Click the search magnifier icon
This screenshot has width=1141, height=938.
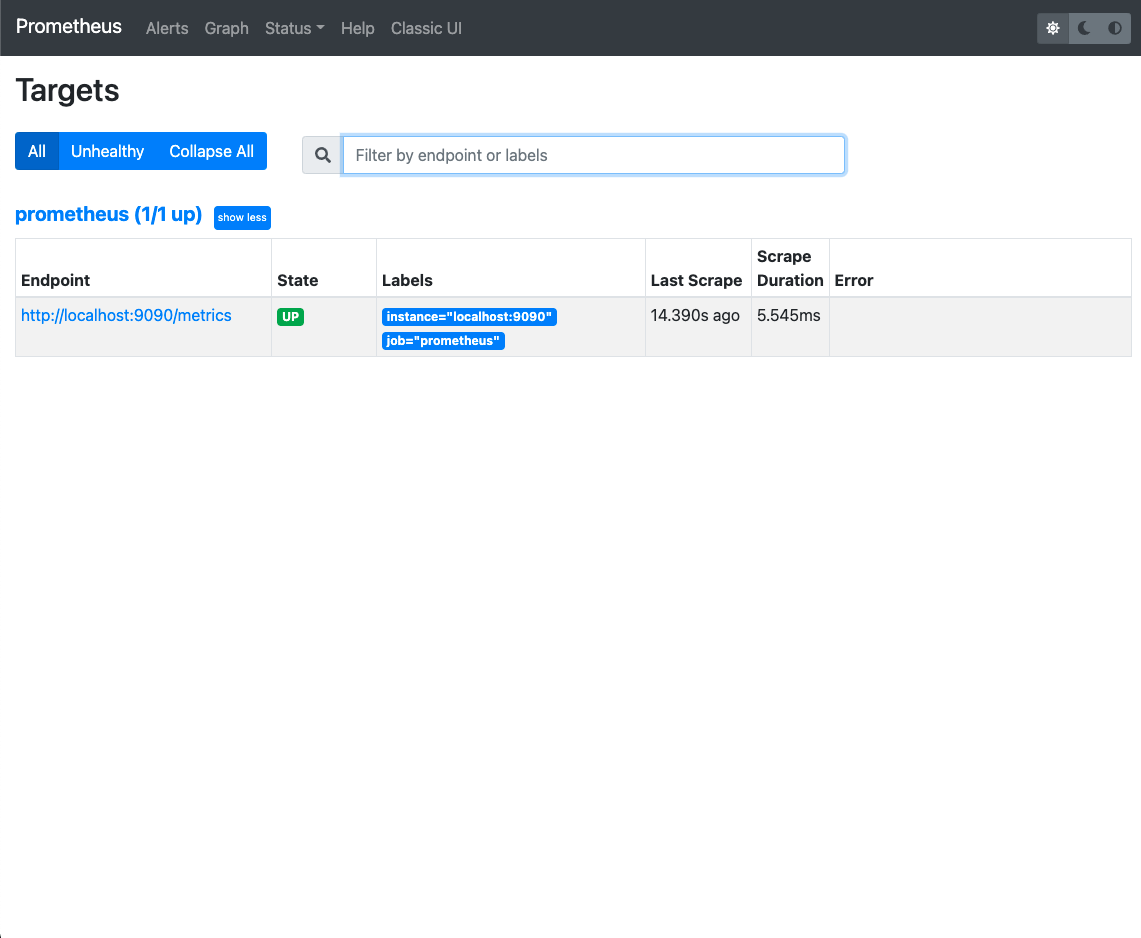tap(322, 155)
